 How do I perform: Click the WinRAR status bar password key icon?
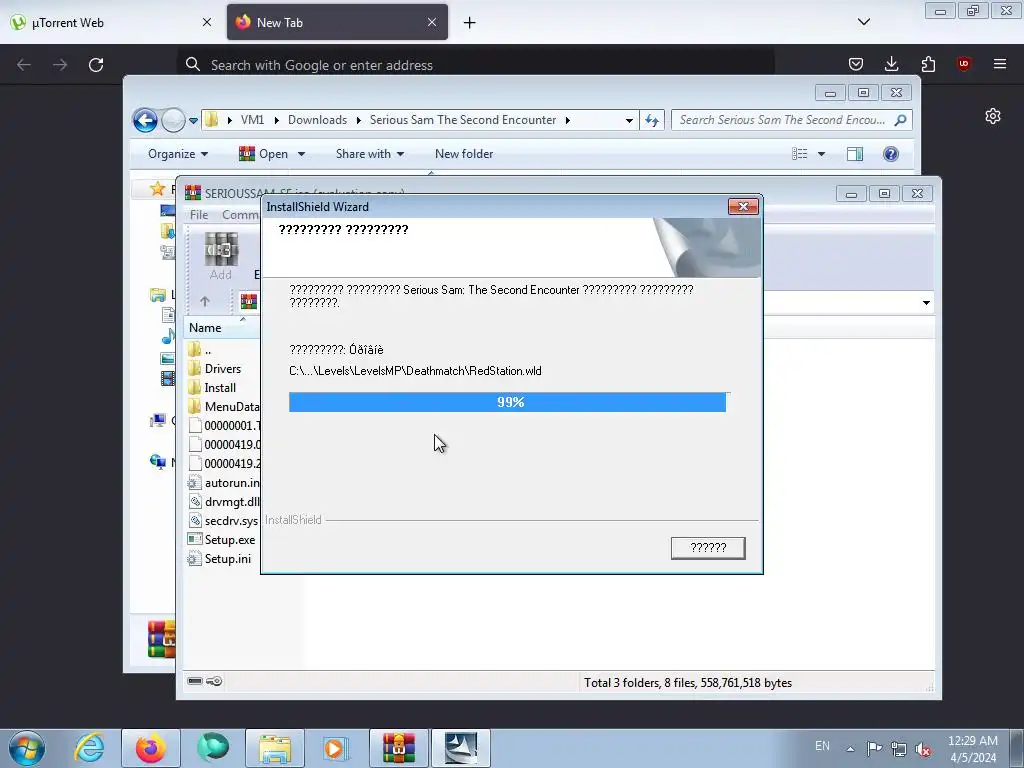tap(214, 681)
